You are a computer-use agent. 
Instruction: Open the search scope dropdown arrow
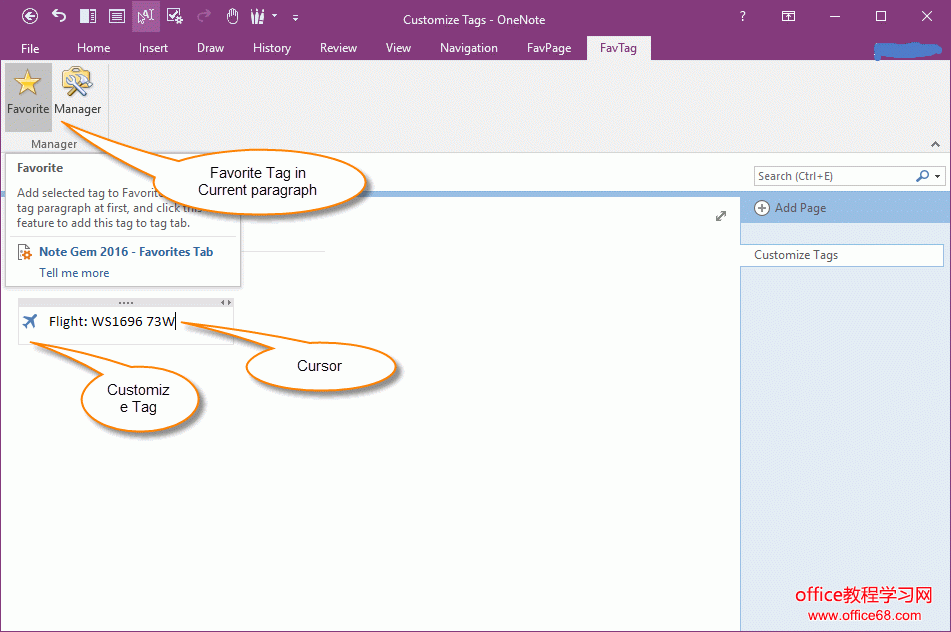click(938, 176)
